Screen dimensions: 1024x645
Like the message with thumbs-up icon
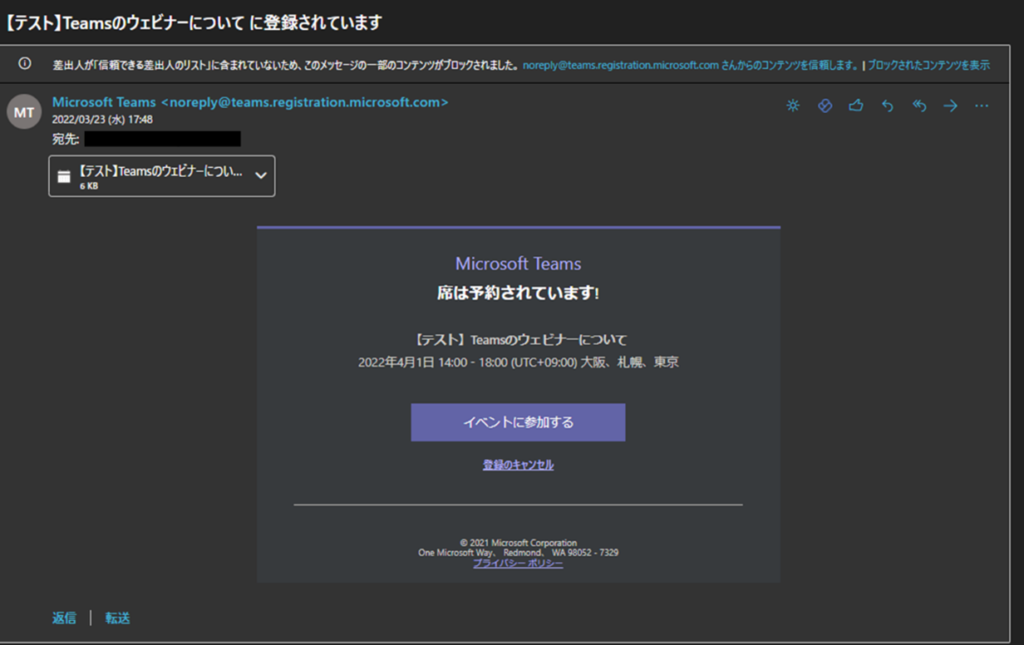click(856, 106)
